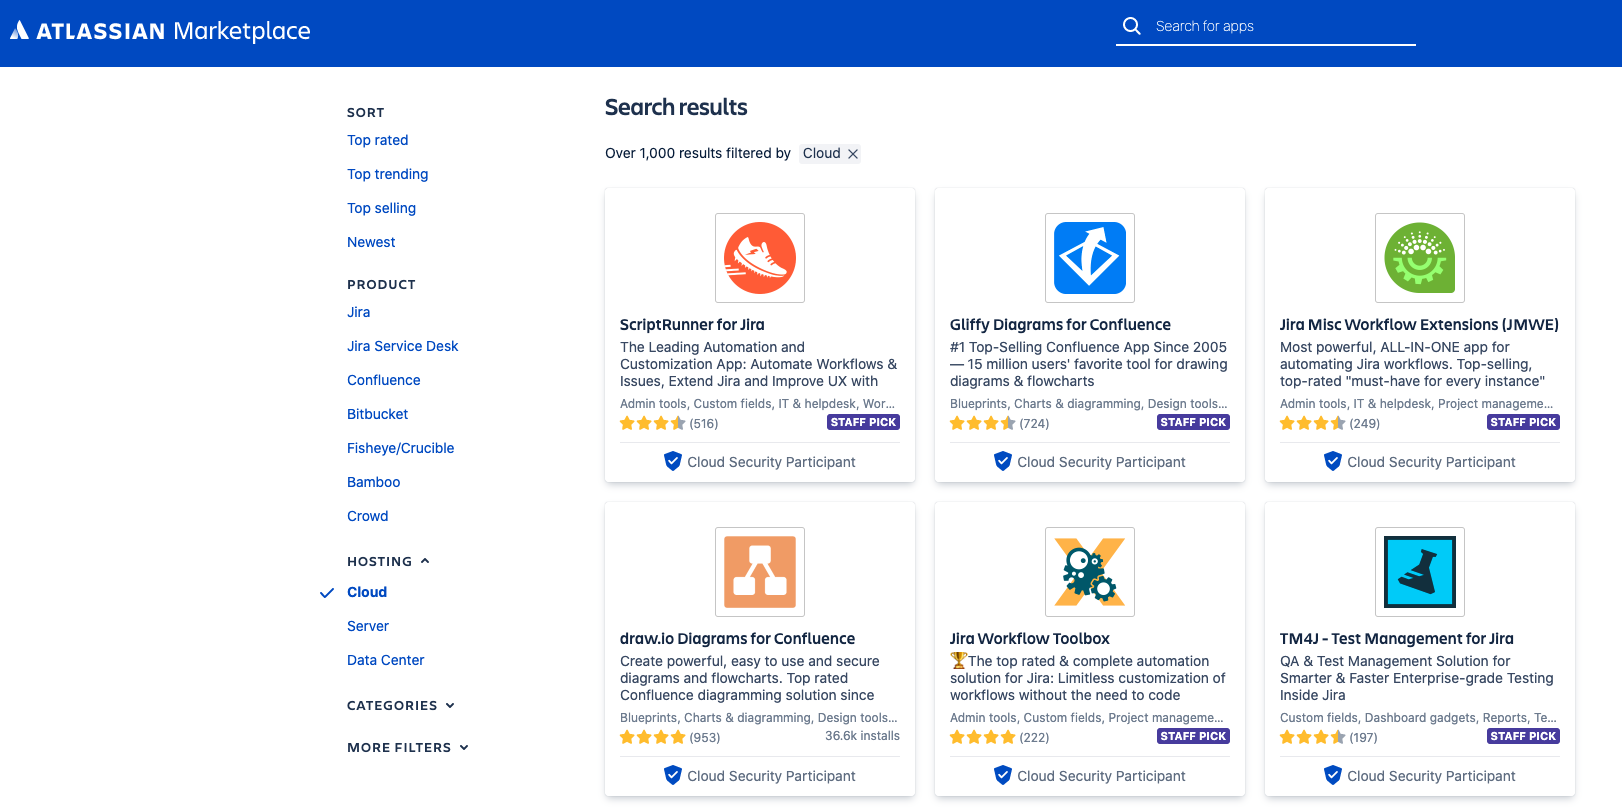The height and width of the screenshot is (811, 1622).
Task: Open the draw.io Diagrams app icon
Action: click(x=760, y=572)
